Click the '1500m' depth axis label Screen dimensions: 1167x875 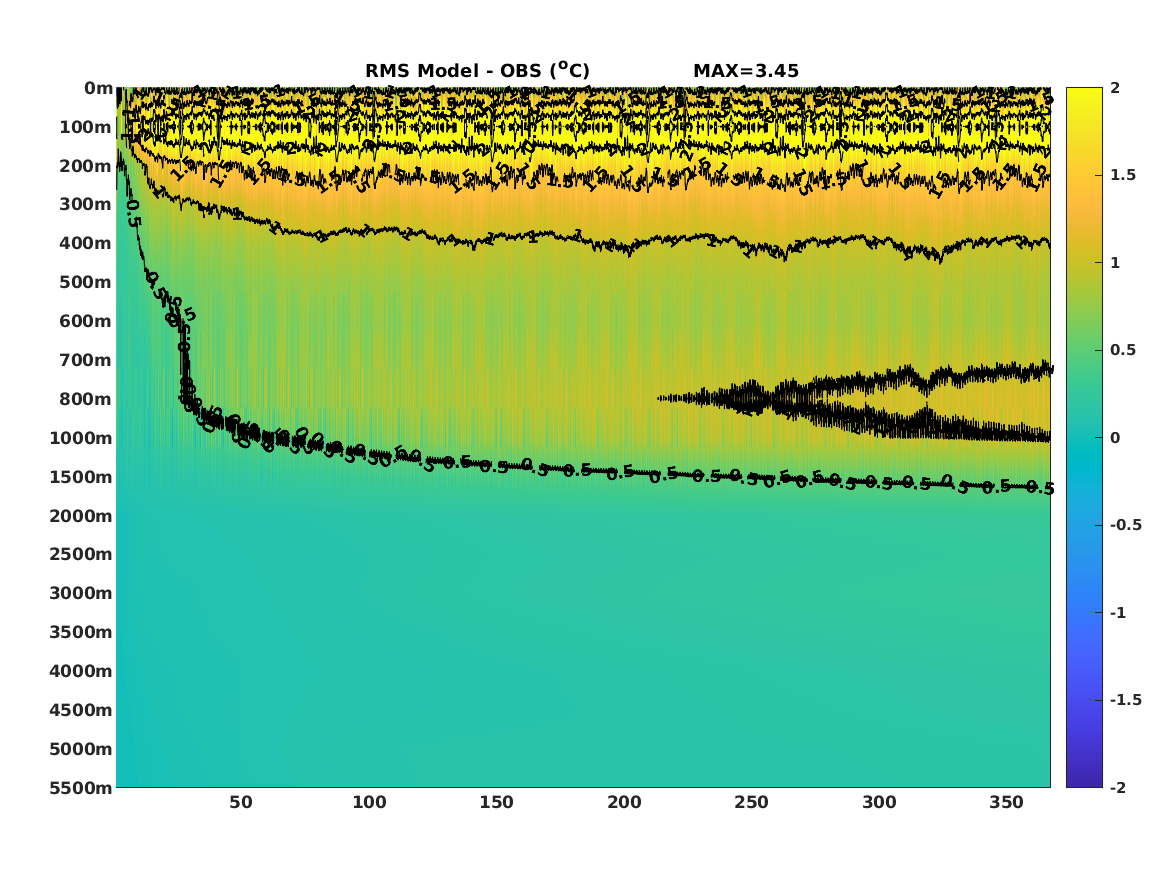(81, 477)
